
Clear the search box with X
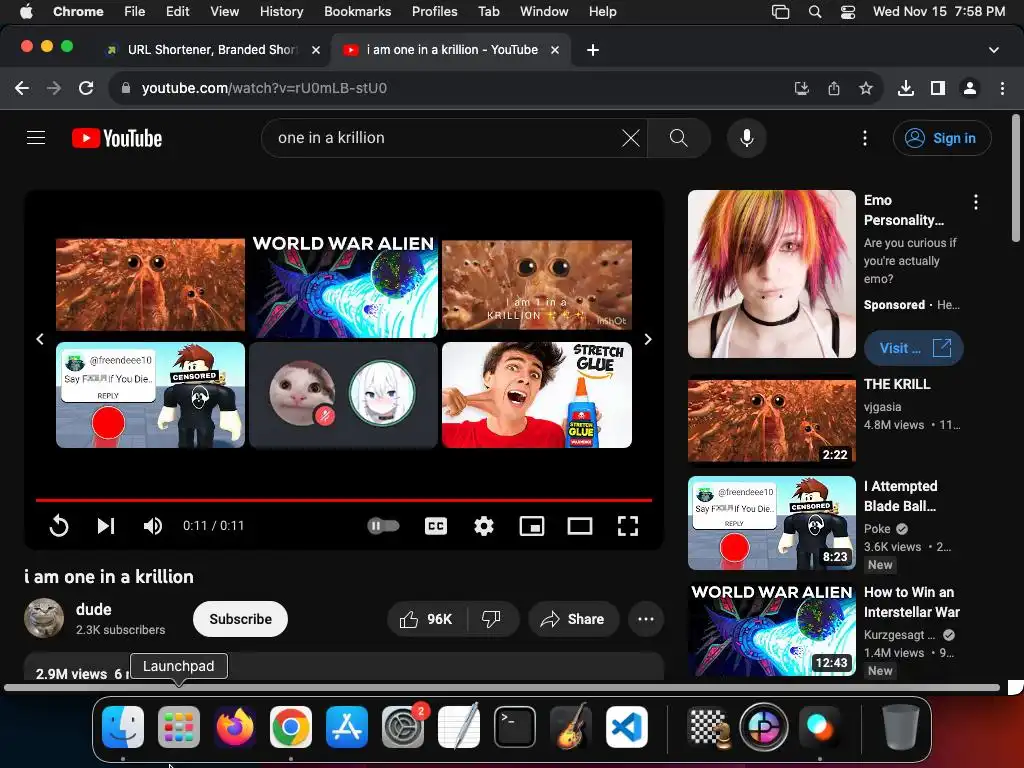click(630, 138)
